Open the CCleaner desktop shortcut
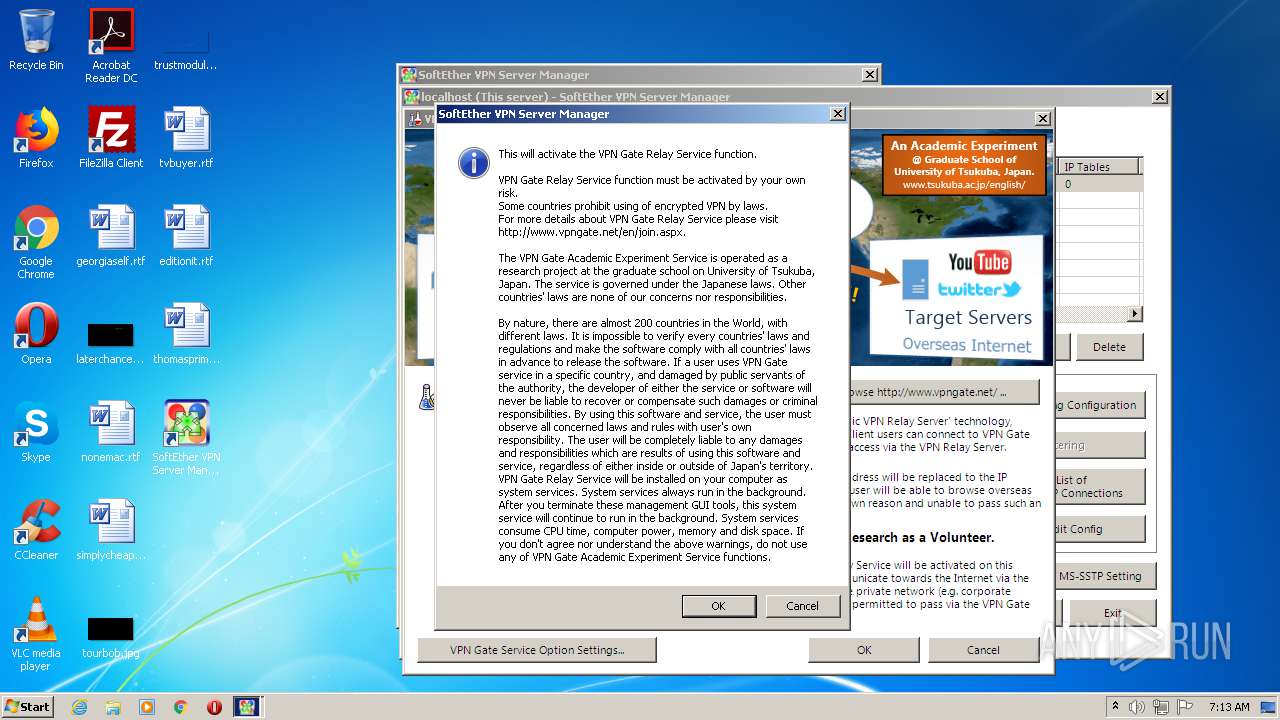This screenshot has height=720, width=1280. [x=36, y=530]
